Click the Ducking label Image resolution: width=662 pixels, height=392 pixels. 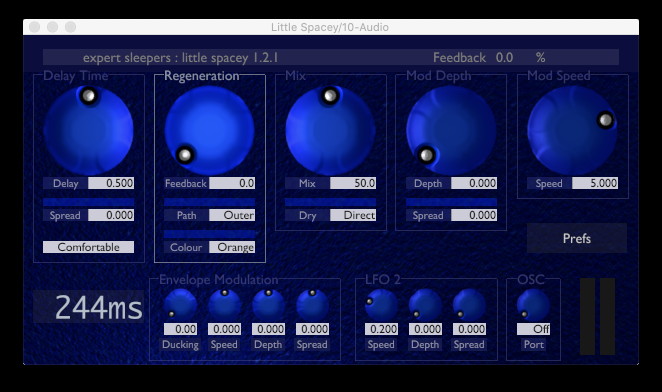click(x=180, y=344)
